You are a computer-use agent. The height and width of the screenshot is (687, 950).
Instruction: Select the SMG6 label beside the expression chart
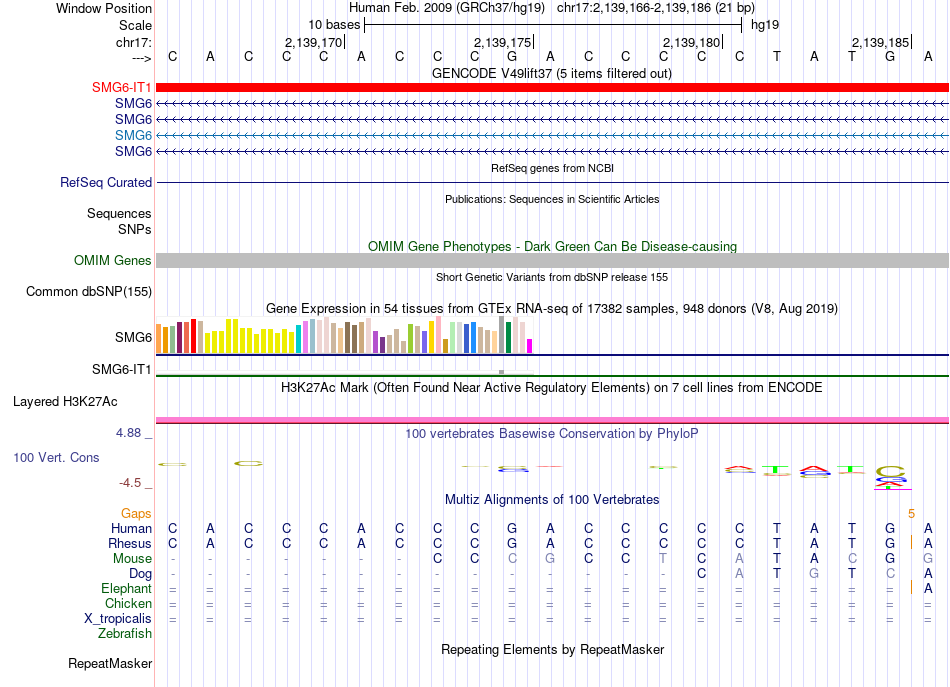[x=133, y=337]
